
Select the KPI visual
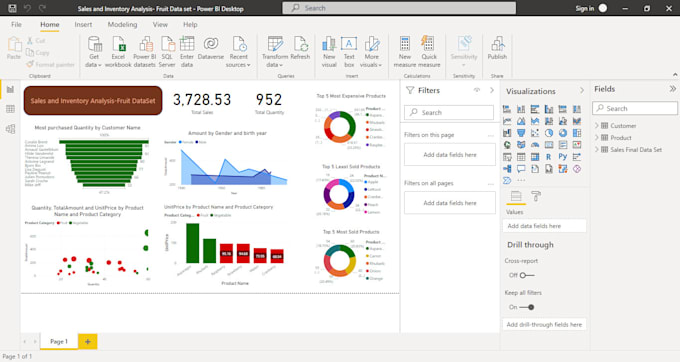577,145
